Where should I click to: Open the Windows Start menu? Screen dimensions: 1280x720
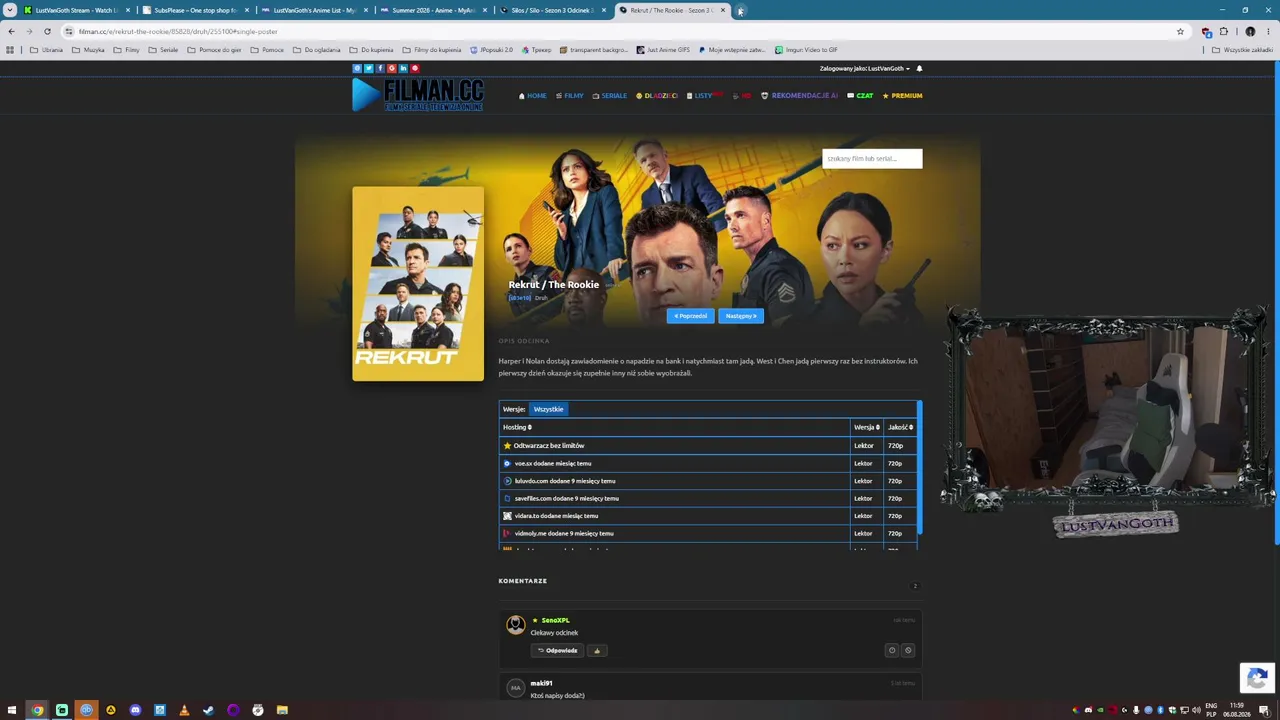12,710
